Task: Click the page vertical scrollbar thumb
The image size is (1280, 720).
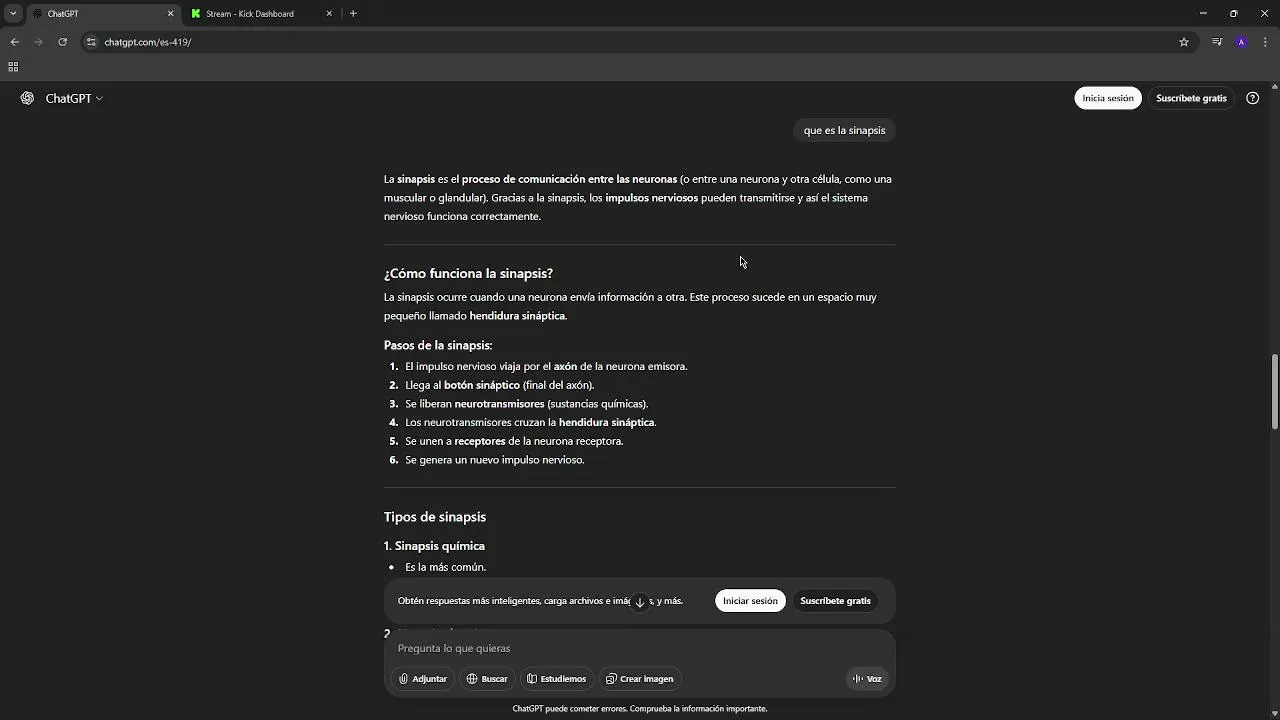Action: (1274, 392)
